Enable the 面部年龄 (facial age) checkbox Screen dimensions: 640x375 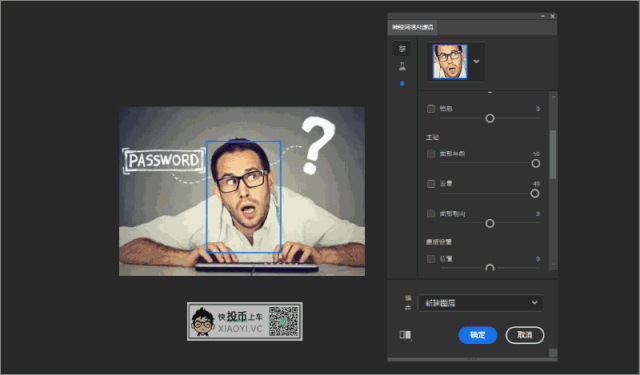pos(431,154)
